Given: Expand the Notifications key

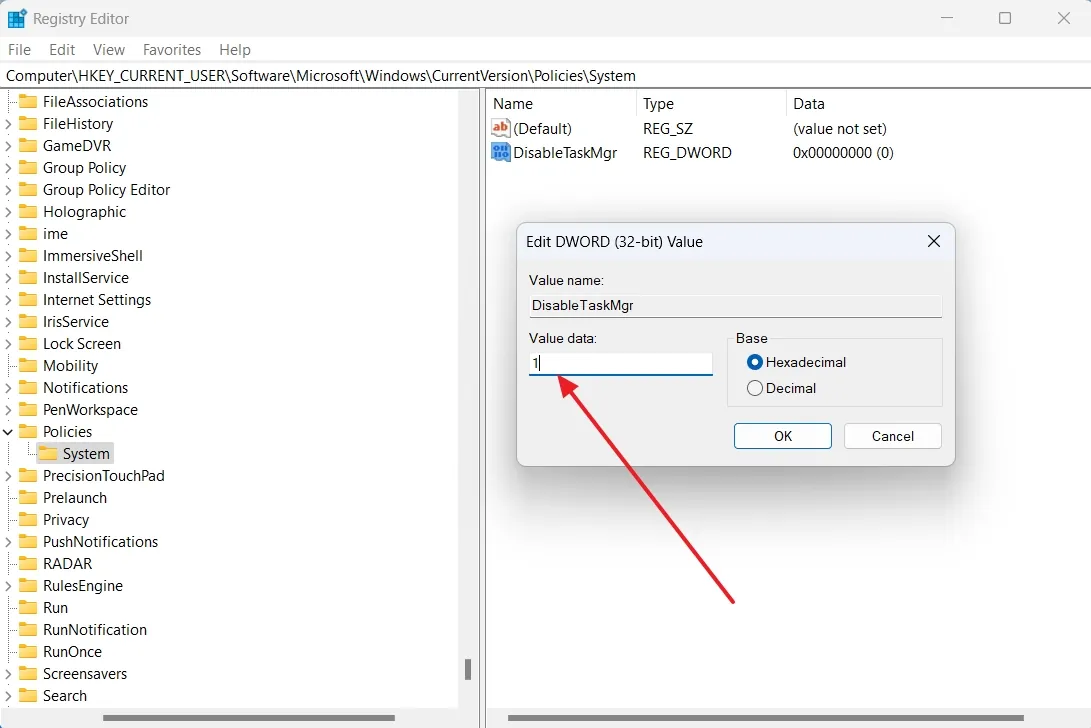Looking at the screenshot, I should click(8, 388).
